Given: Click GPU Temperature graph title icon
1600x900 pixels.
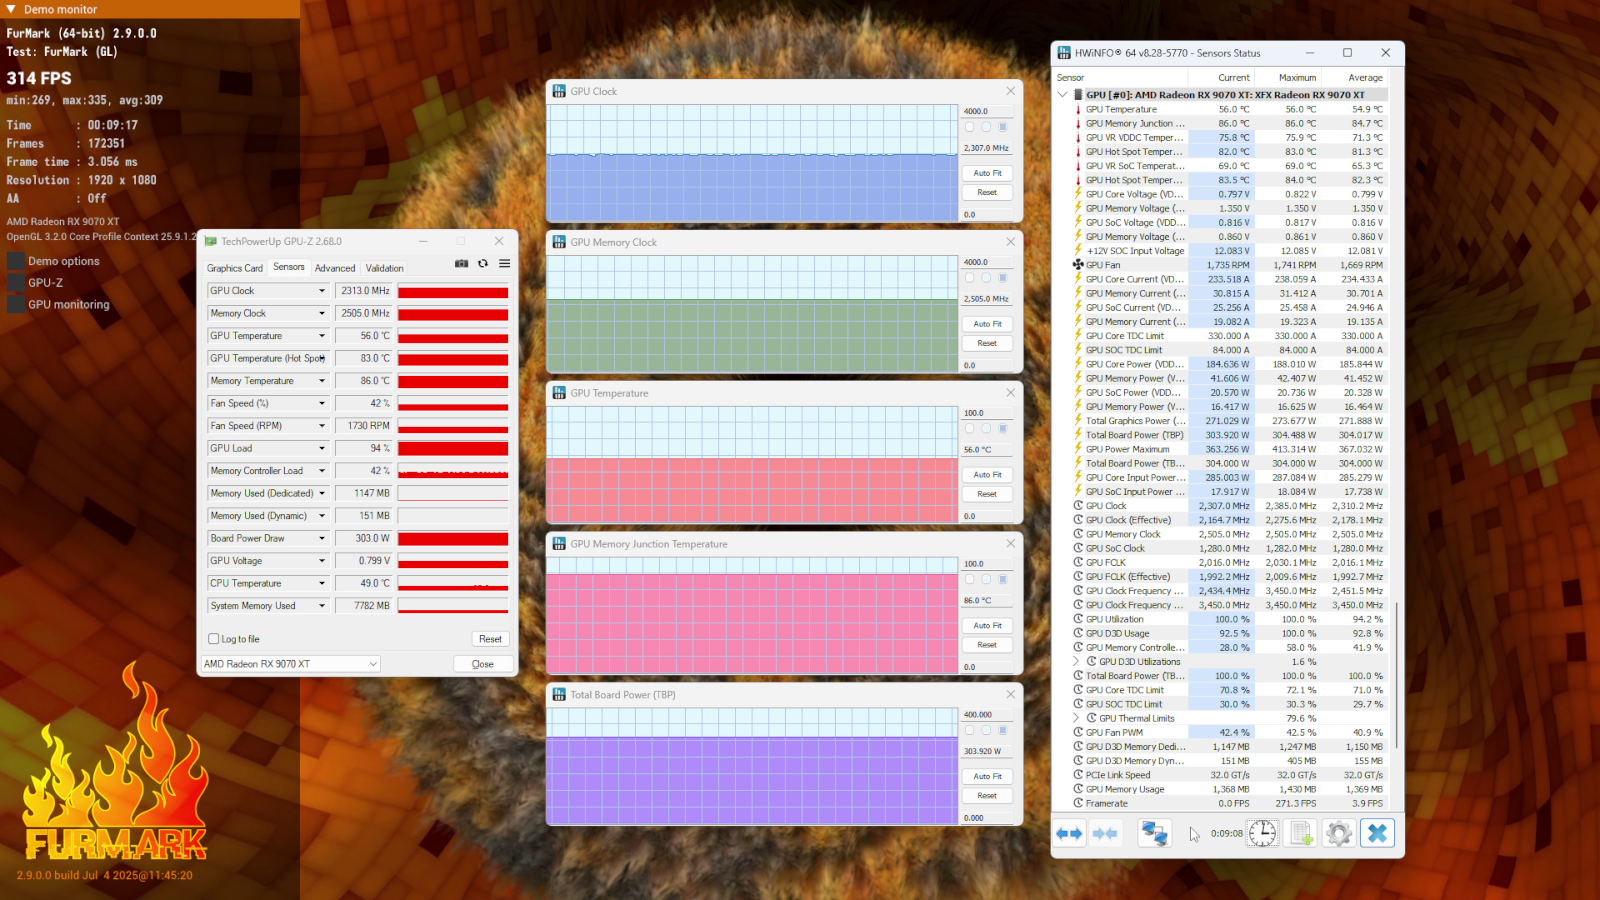Looking at the screenshot, I should pyautogui.click(x=559, y=393).
